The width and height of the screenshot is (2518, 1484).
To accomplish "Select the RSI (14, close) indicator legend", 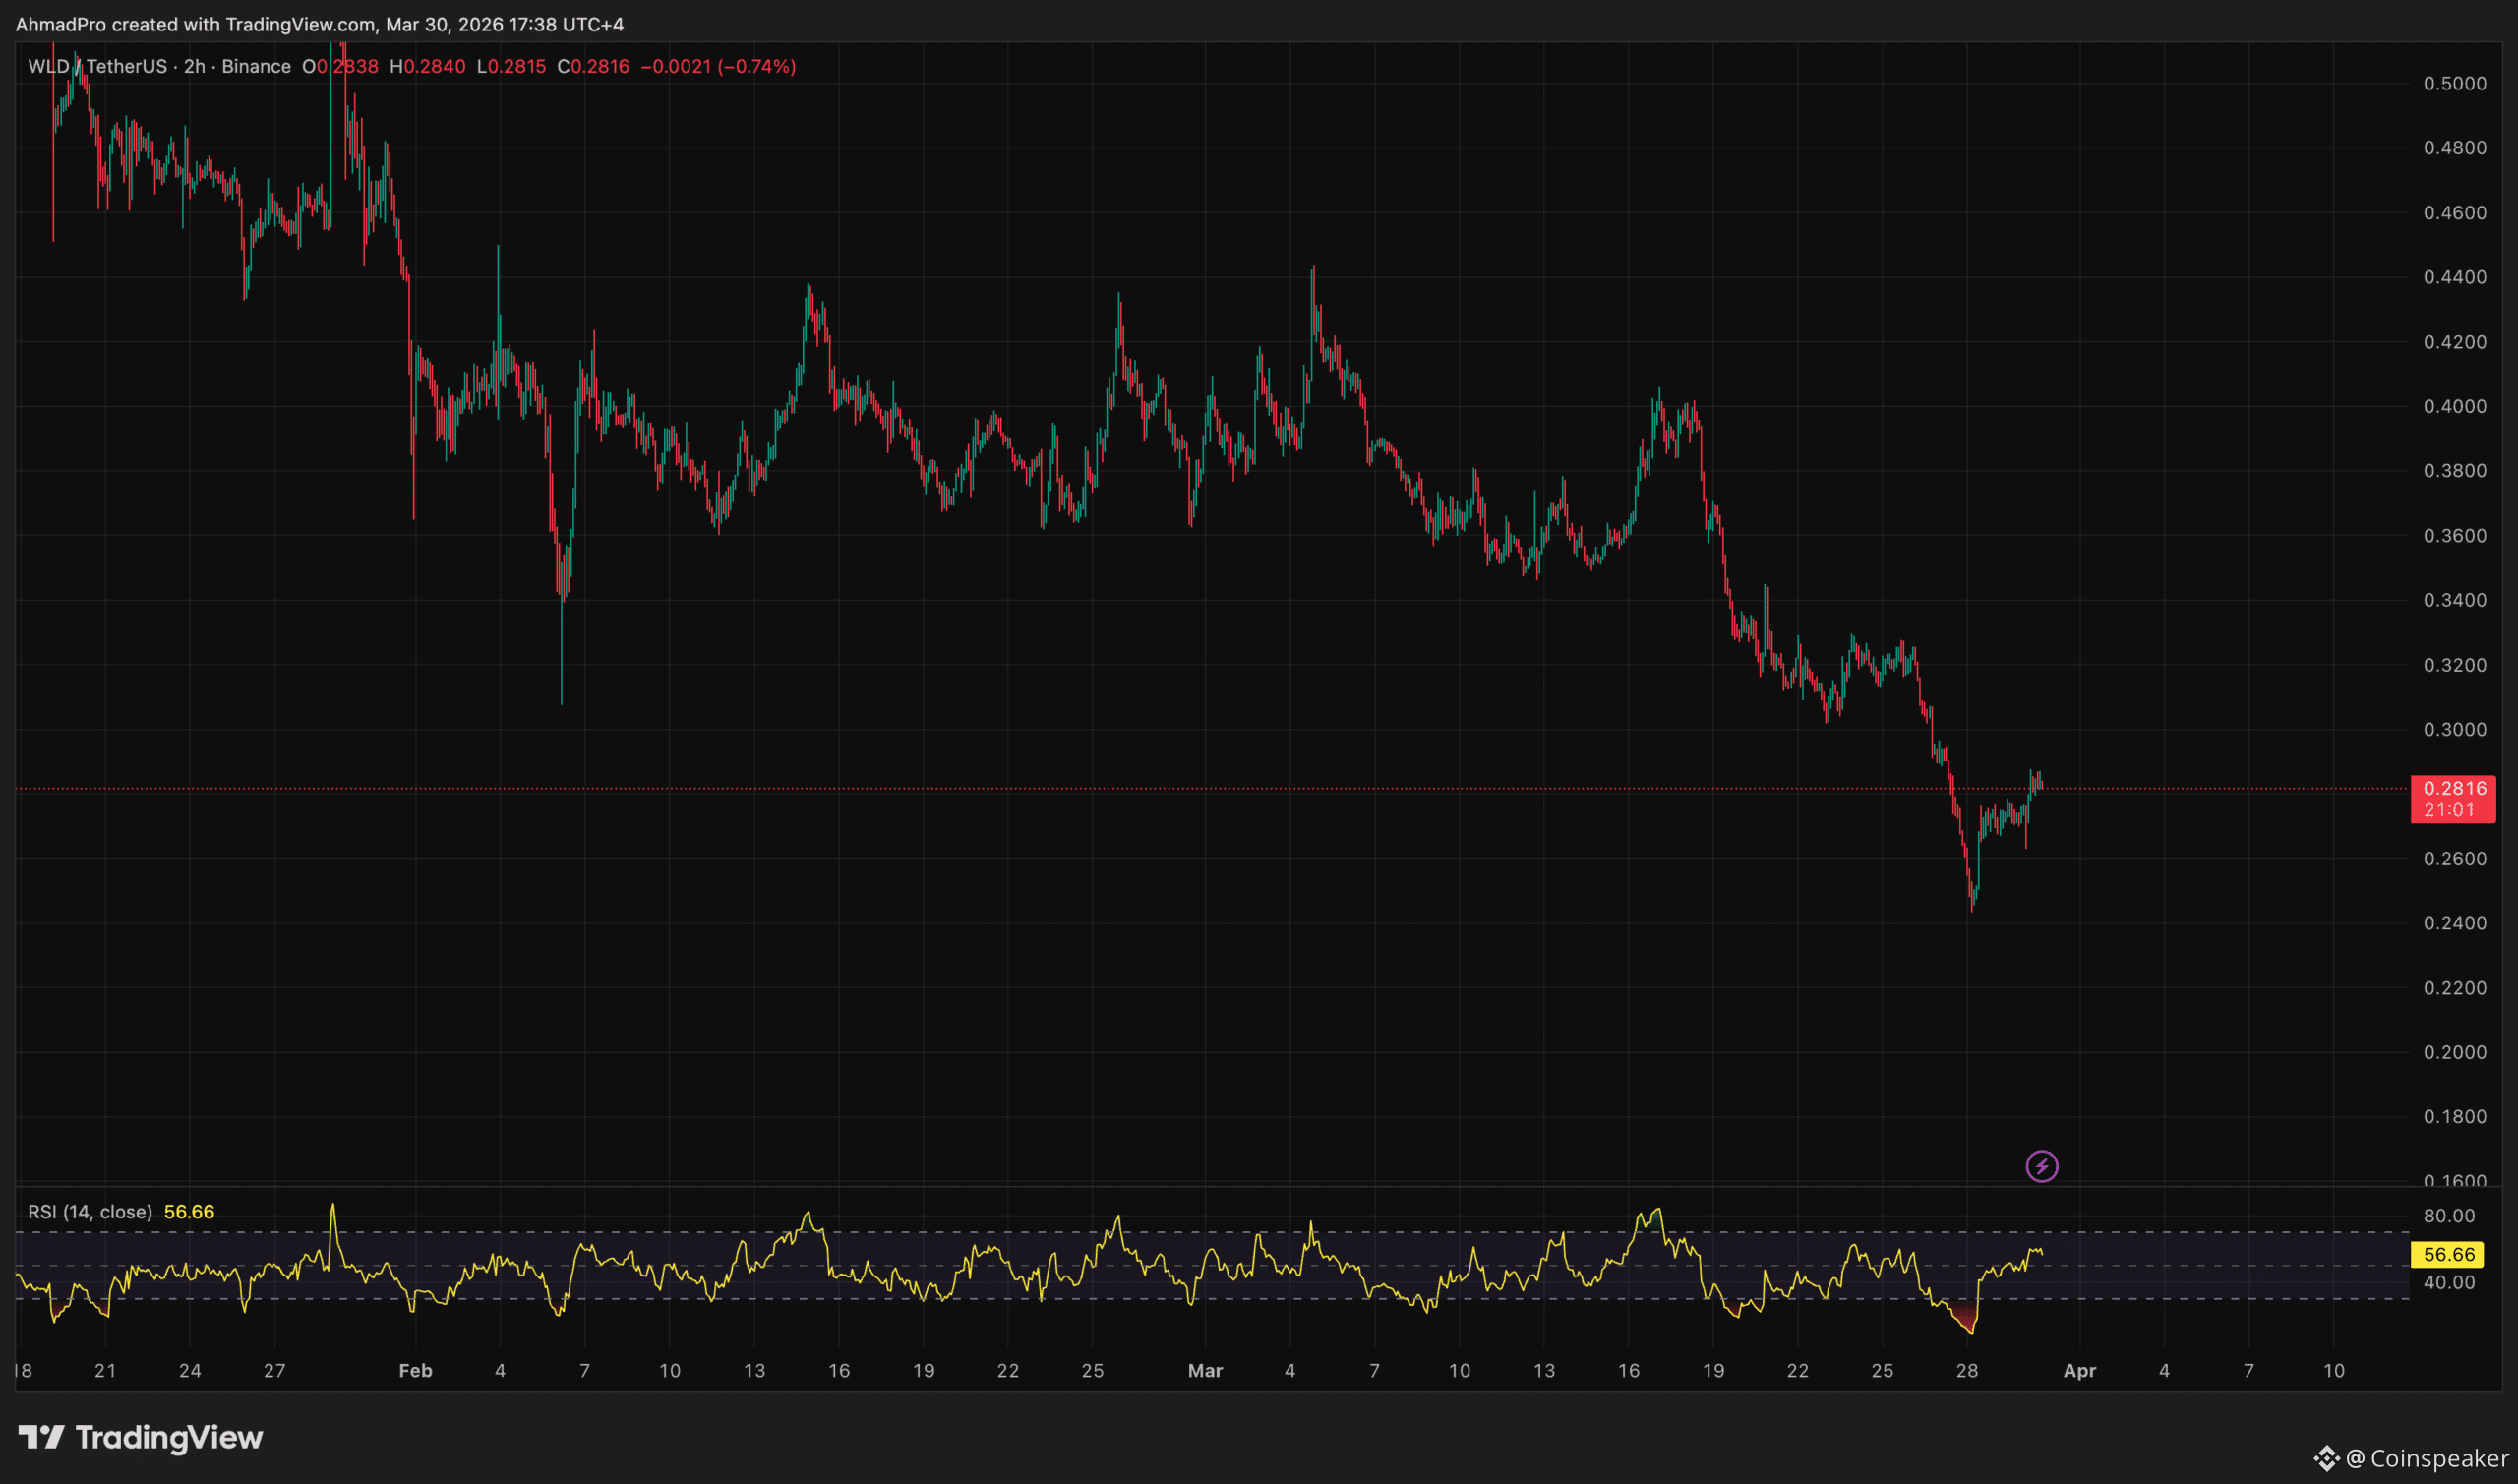I will (90, 1212).
